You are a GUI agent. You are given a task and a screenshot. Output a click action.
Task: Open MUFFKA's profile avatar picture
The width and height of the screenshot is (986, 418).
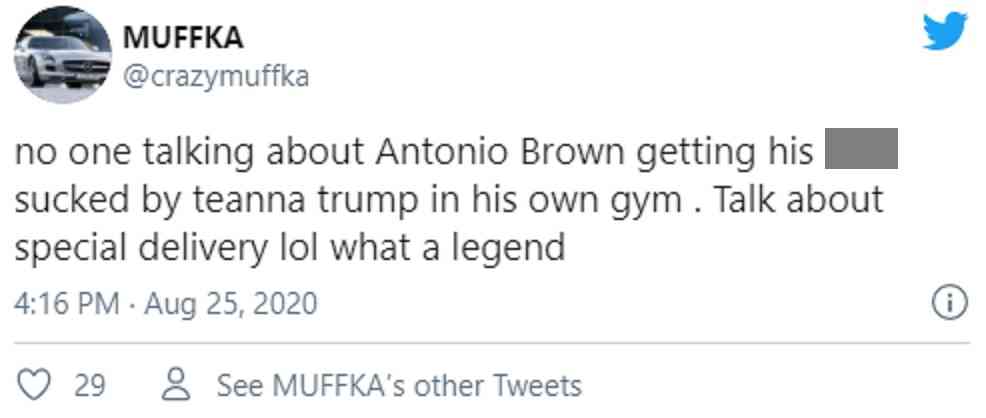coord(62,55)
